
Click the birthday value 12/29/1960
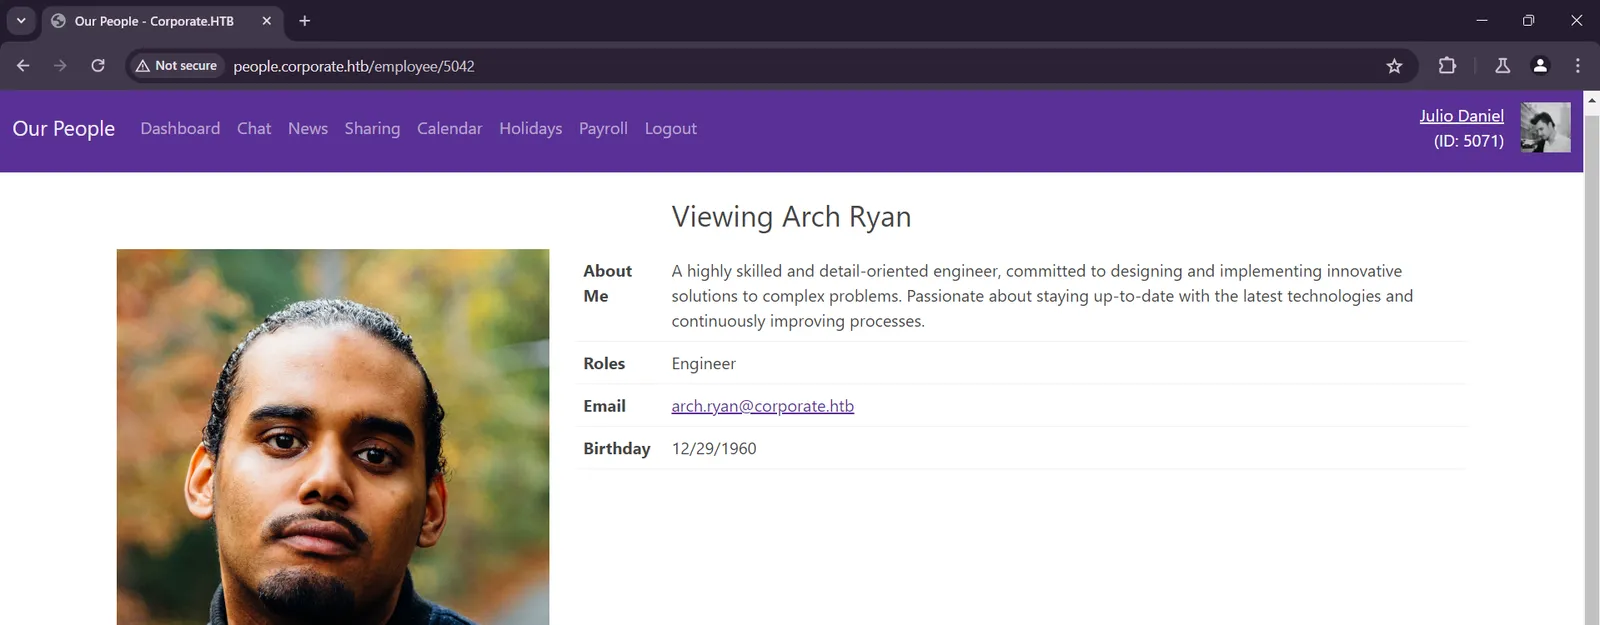[x=714, y=449]
